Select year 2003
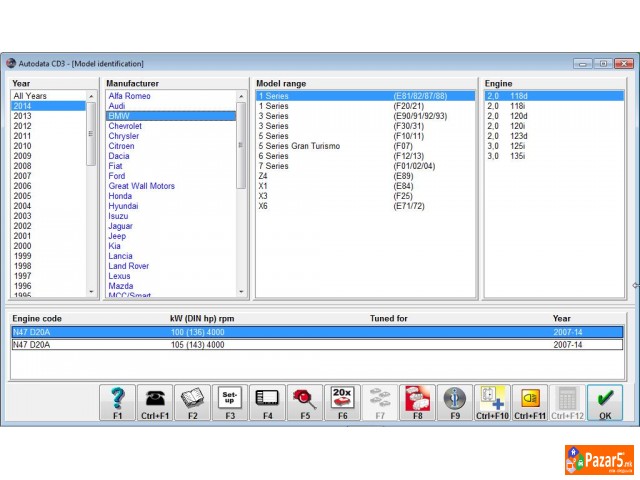The image size is (640, 480). pyautogui.click(x=48, y=216)
